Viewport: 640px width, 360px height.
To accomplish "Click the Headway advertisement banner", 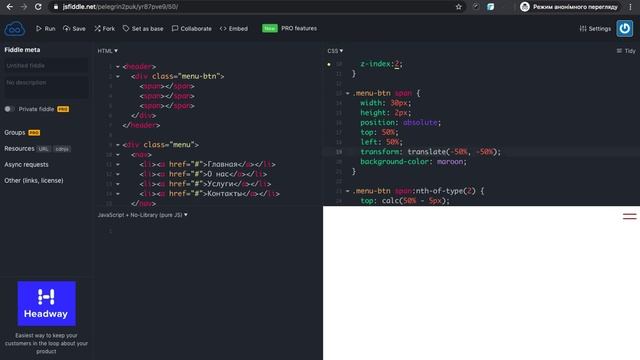I will [47, 303].
